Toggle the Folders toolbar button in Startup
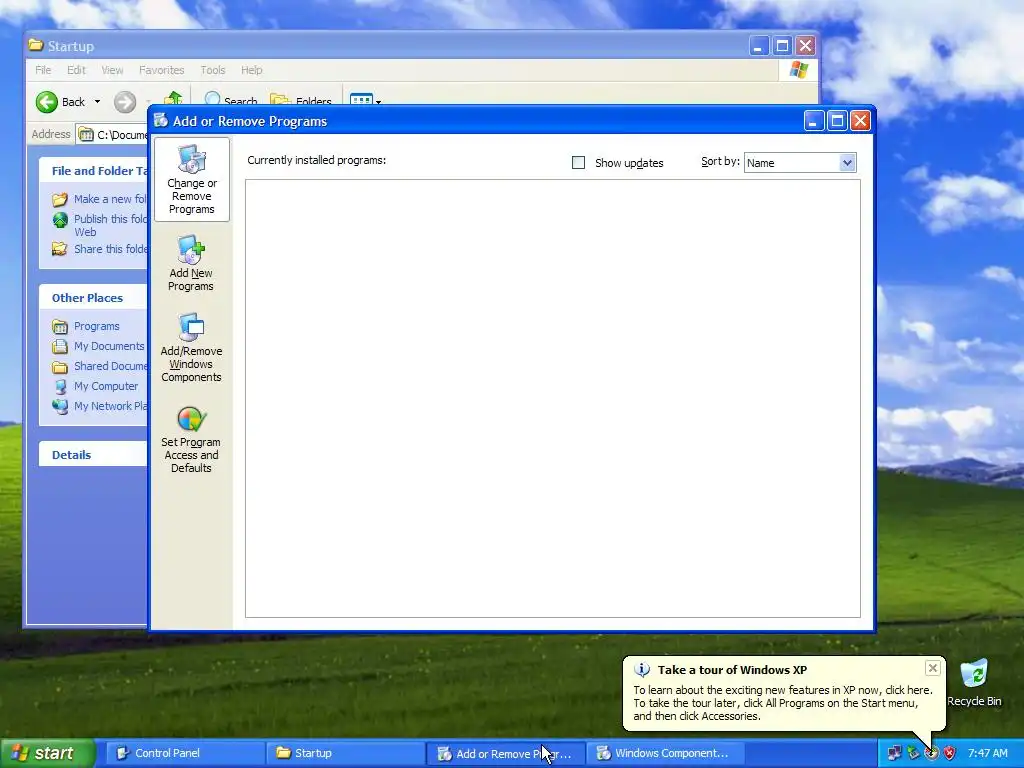Image resolution: width=1024 pixels, height=768 pixels. tap(301, 101)
